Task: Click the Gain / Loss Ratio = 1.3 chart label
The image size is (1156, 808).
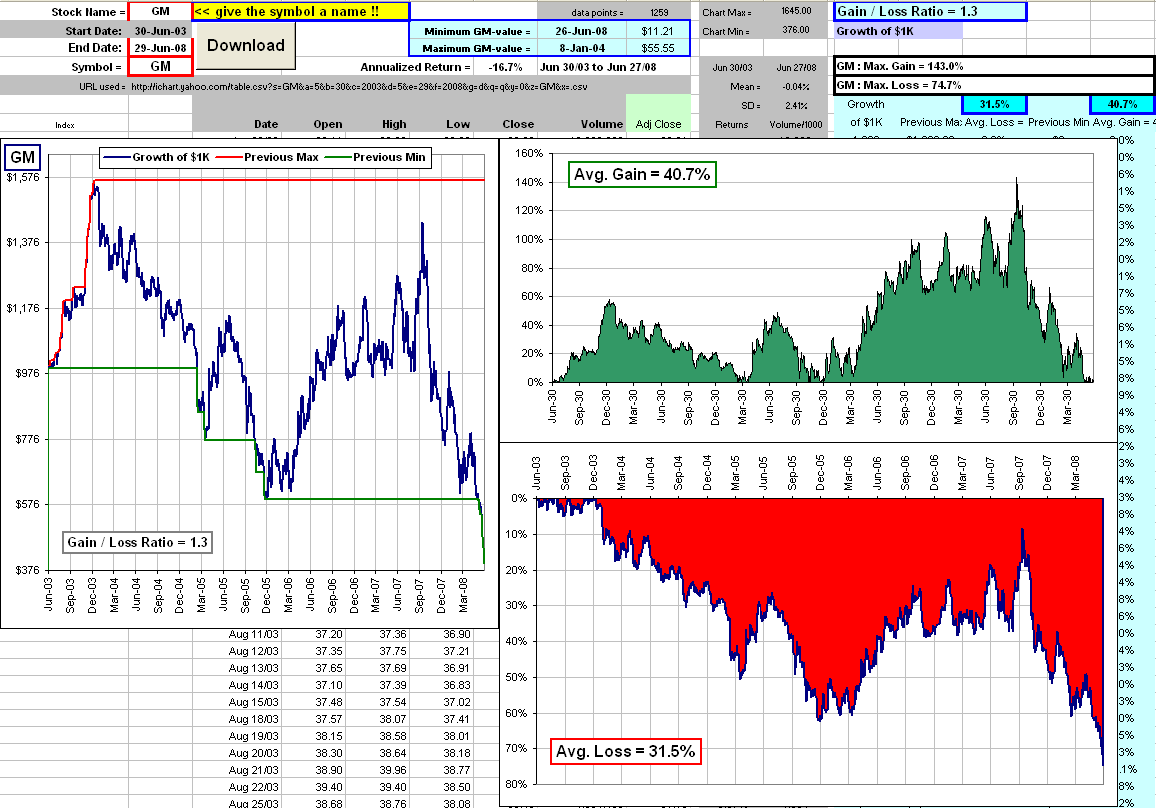Action: tap(137, 542)
